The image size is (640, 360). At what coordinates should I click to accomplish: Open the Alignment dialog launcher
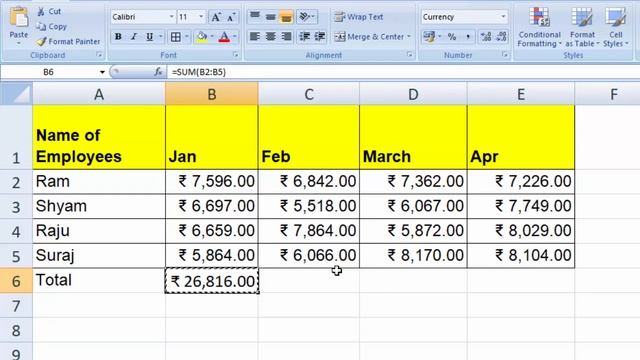(x=409, y=55)
